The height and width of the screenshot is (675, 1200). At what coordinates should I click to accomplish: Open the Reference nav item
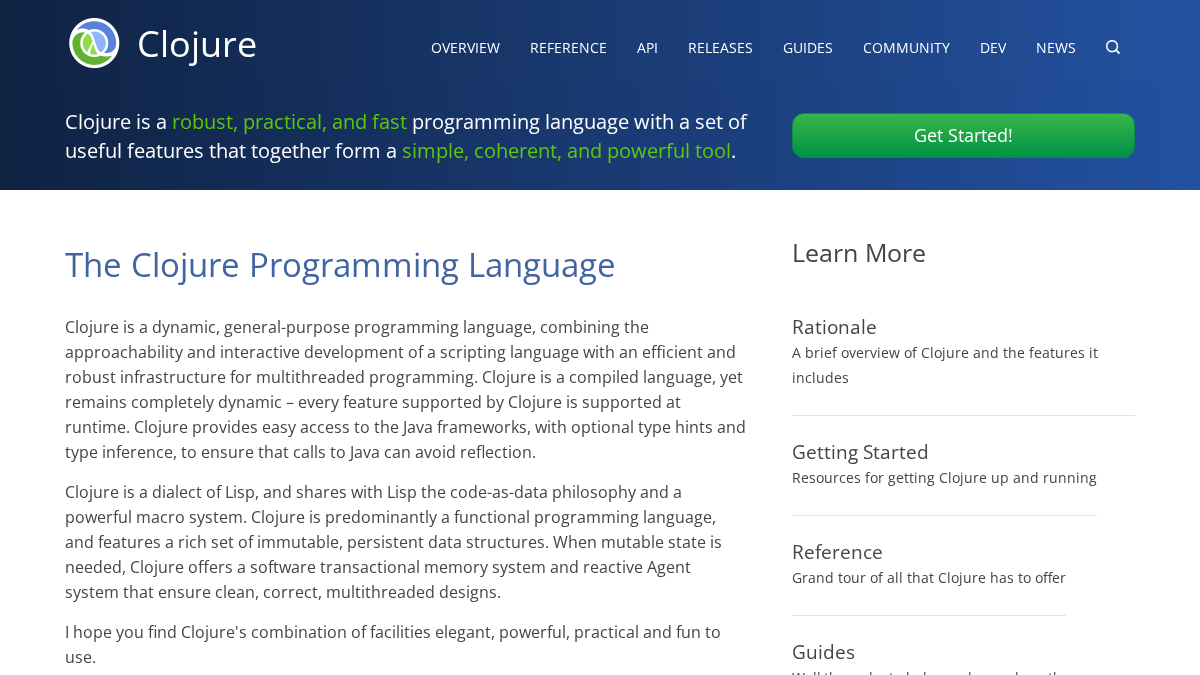[568, 48]
